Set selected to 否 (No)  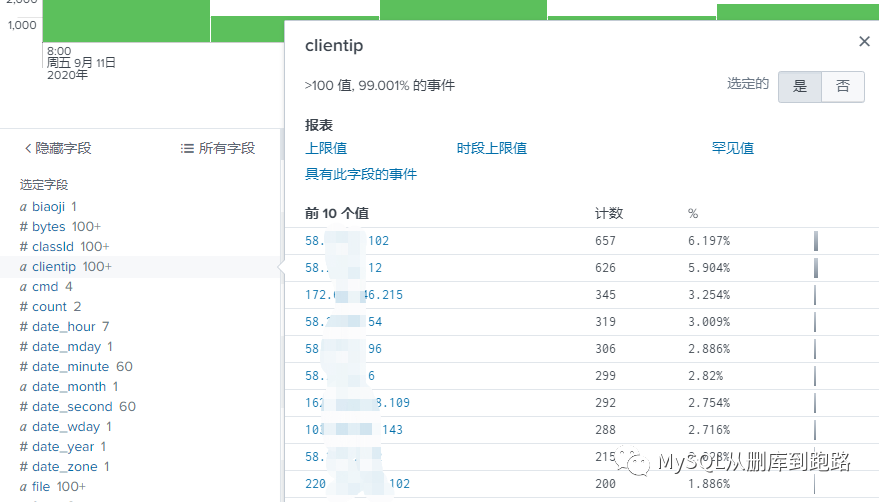click(843, 86)
